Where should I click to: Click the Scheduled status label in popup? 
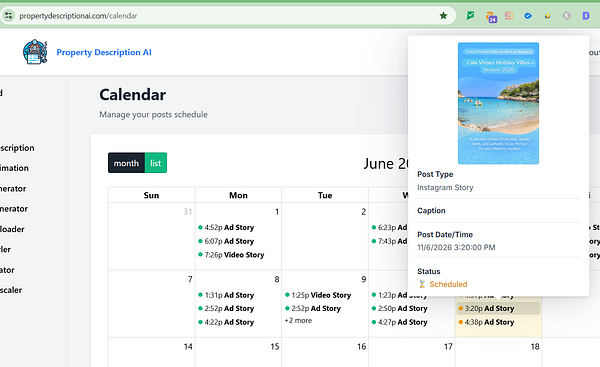click(x=448, y=284)
